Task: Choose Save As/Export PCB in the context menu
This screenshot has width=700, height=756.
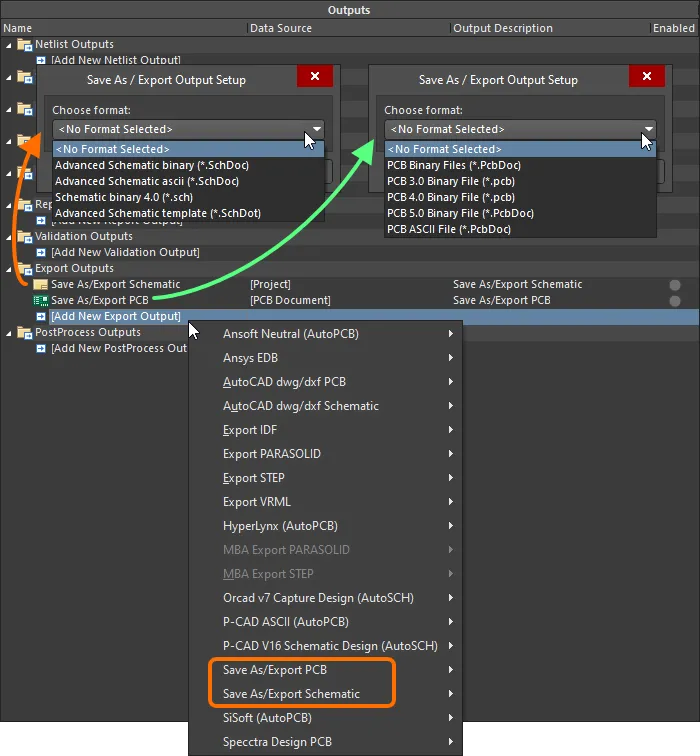Action: point(325,670)
